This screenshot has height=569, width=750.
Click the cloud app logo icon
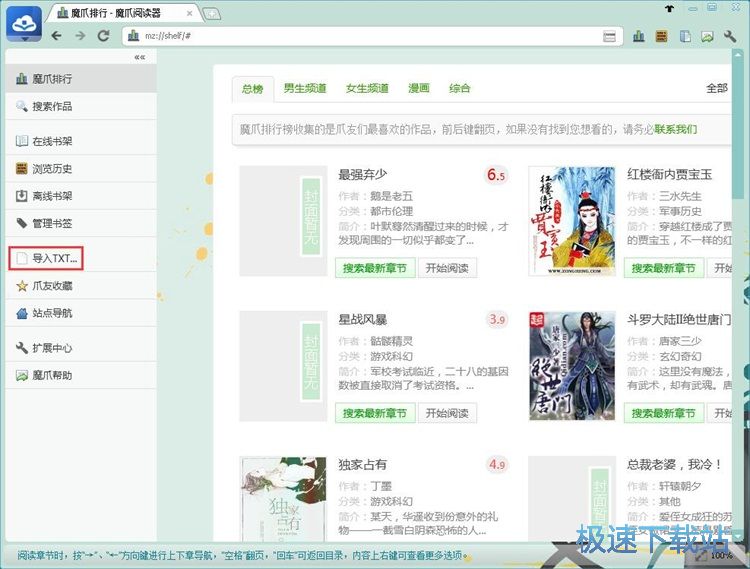pyautogui.click(x=24, y=24)
